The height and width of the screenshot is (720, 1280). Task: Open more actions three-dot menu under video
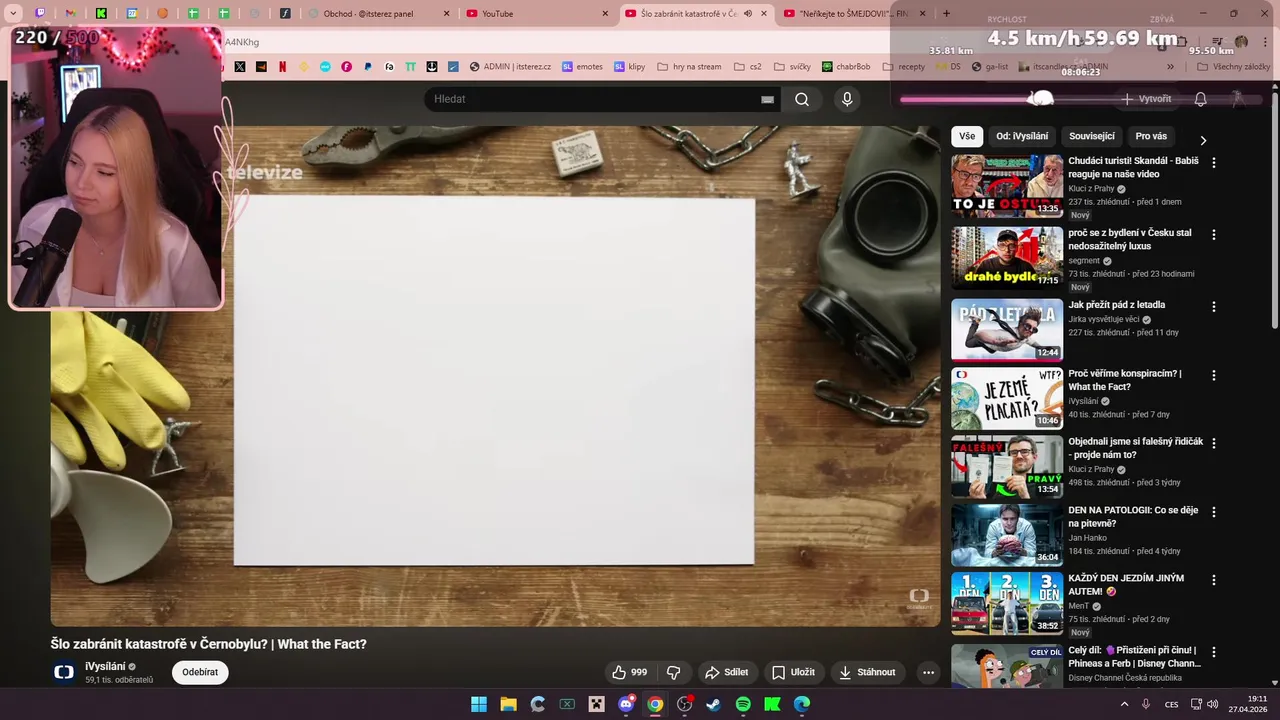[928, 672]
